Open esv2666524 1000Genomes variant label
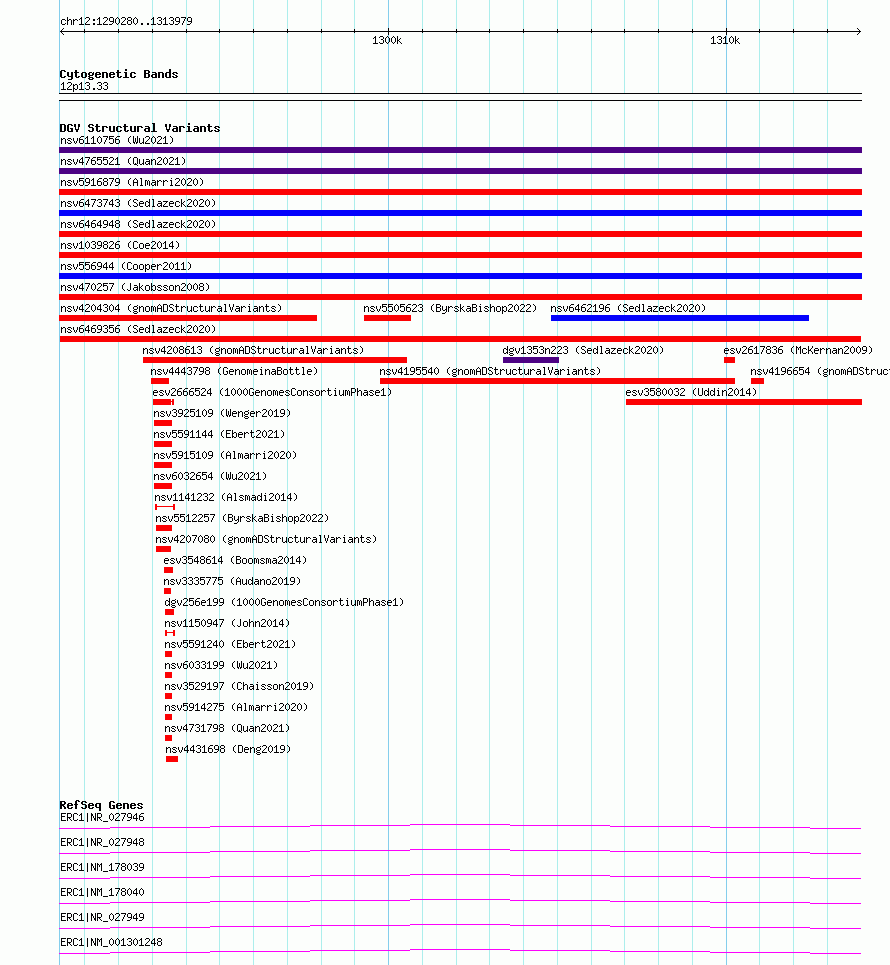This screenshot has width=890, height=965. point(272,392)
